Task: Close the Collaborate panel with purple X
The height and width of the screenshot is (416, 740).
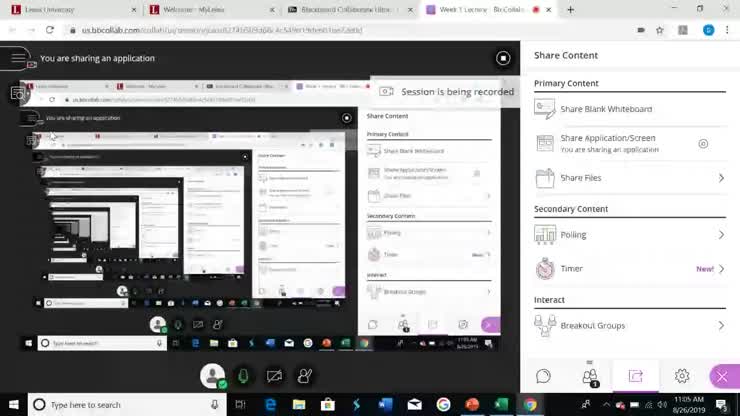Action: coord(724,376)
